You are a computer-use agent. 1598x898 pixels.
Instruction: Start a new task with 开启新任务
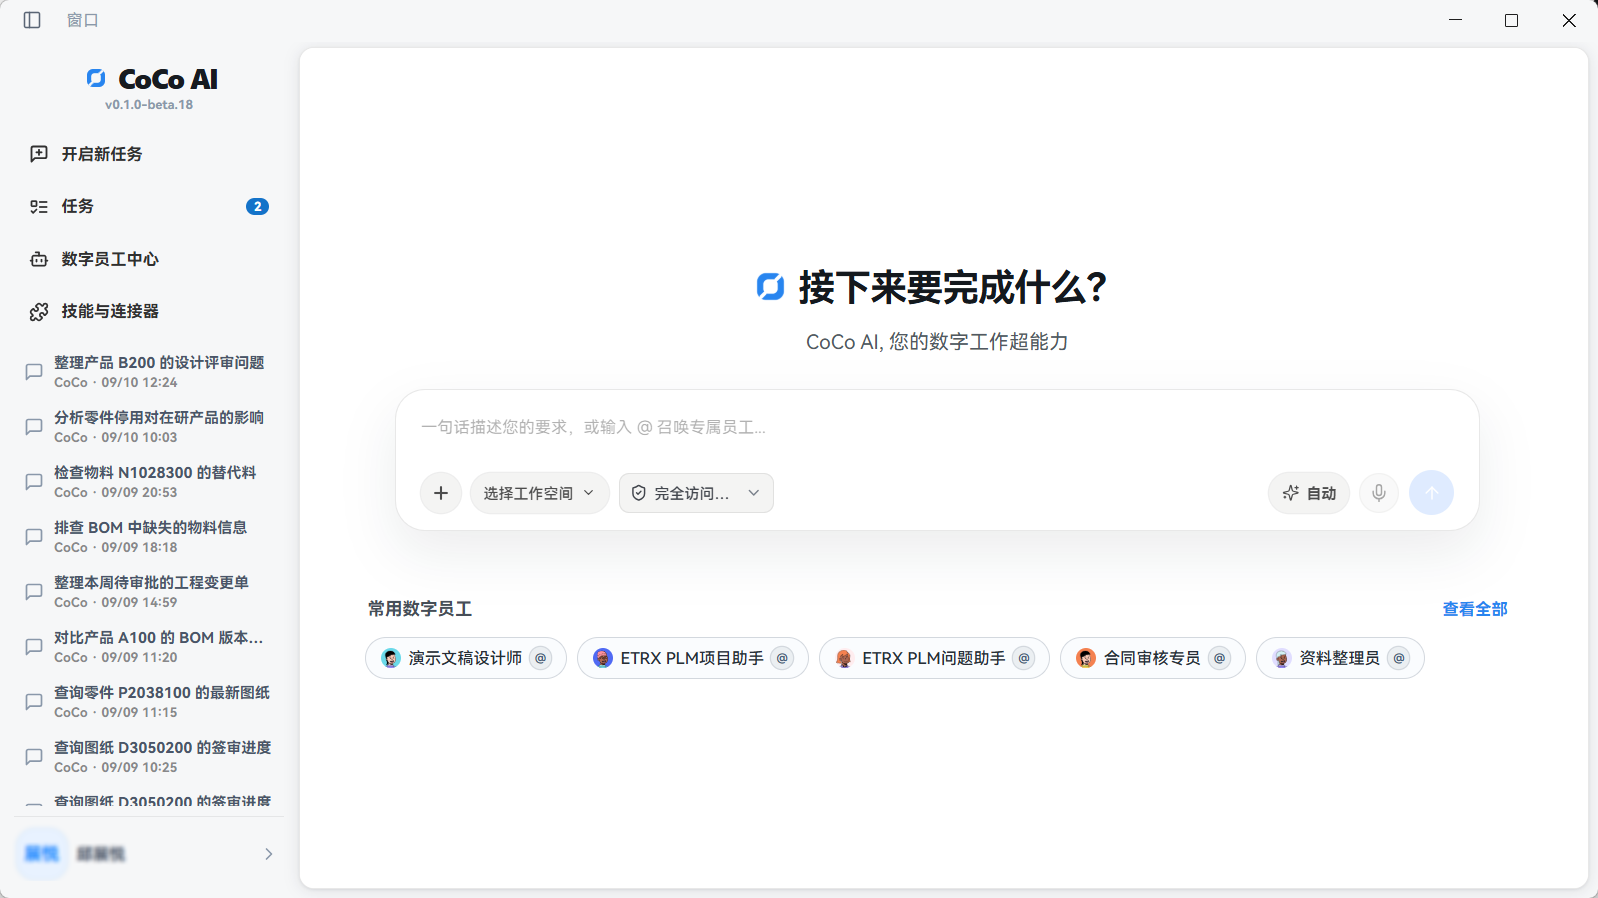point(149,154)
